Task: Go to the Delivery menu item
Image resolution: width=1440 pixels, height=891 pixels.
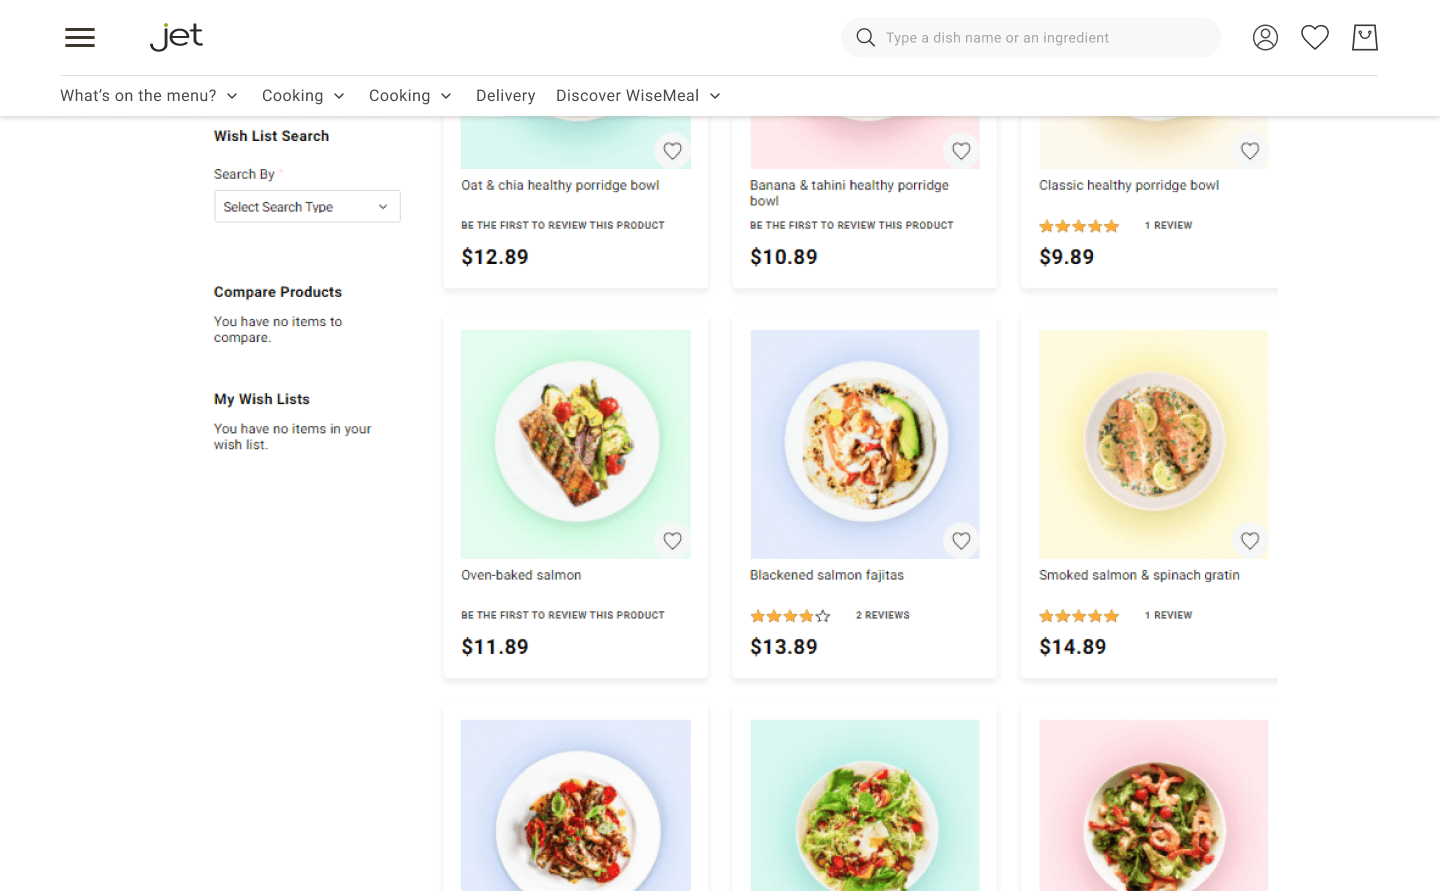Action: (x=505, y=96)
